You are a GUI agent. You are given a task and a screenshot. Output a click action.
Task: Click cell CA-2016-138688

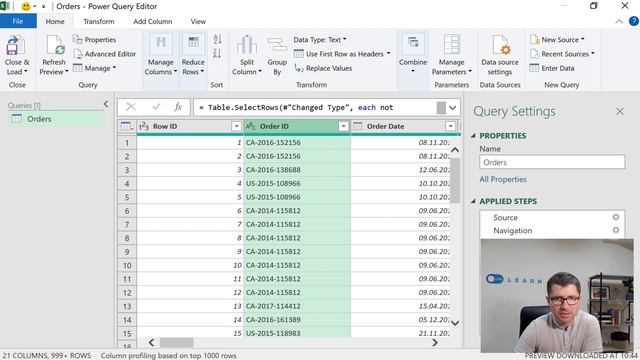click(297, 170)
